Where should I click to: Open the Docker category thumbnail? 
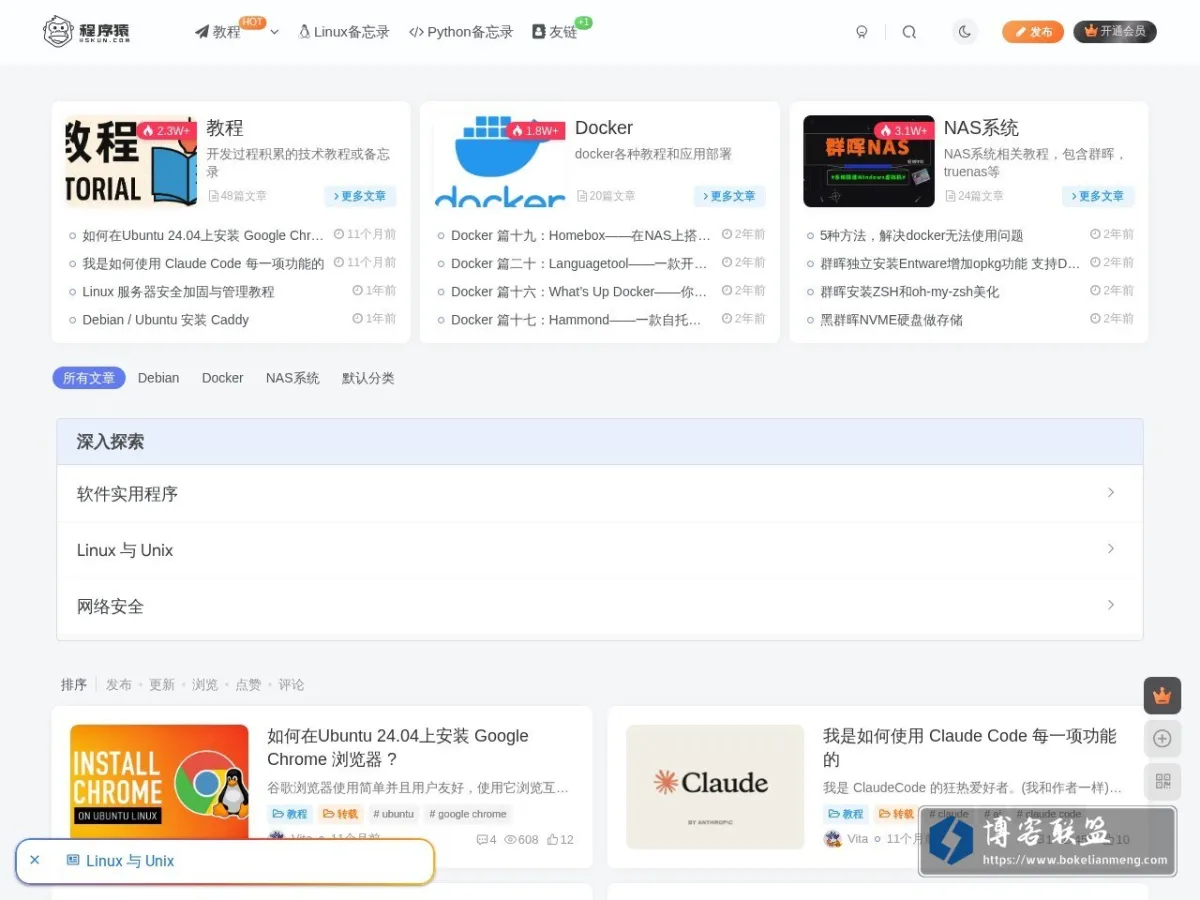click(x=499, y=161)
